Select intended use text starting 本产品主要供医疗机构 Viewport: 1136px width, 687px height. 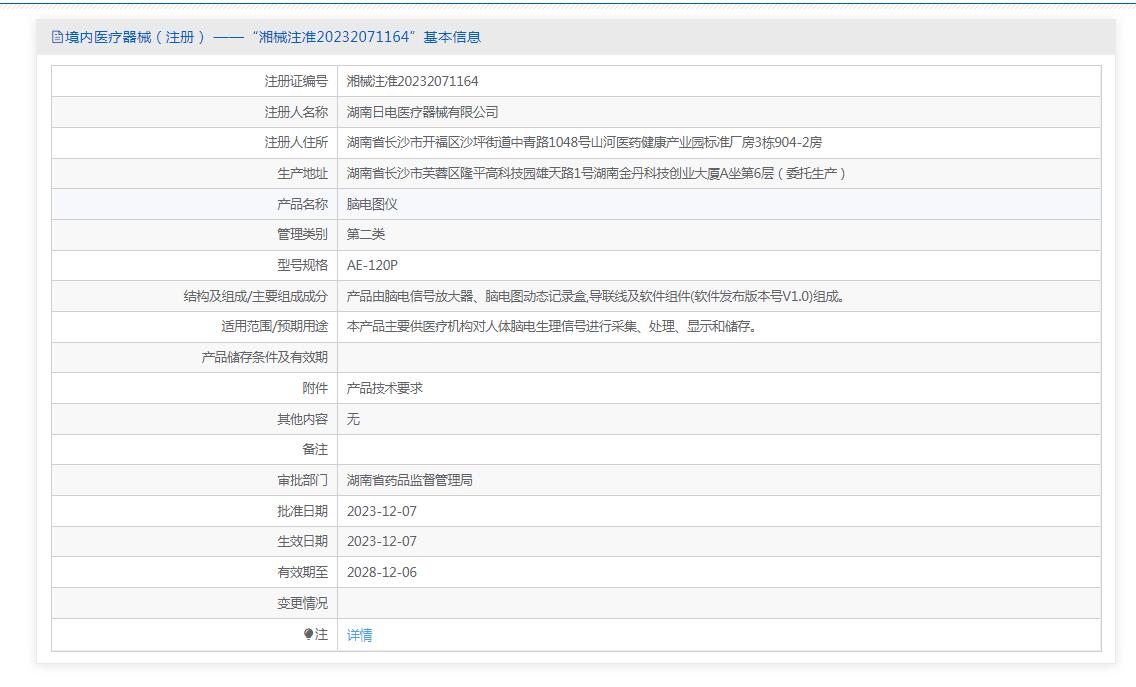pyautogui.click(x=551, y=327)
